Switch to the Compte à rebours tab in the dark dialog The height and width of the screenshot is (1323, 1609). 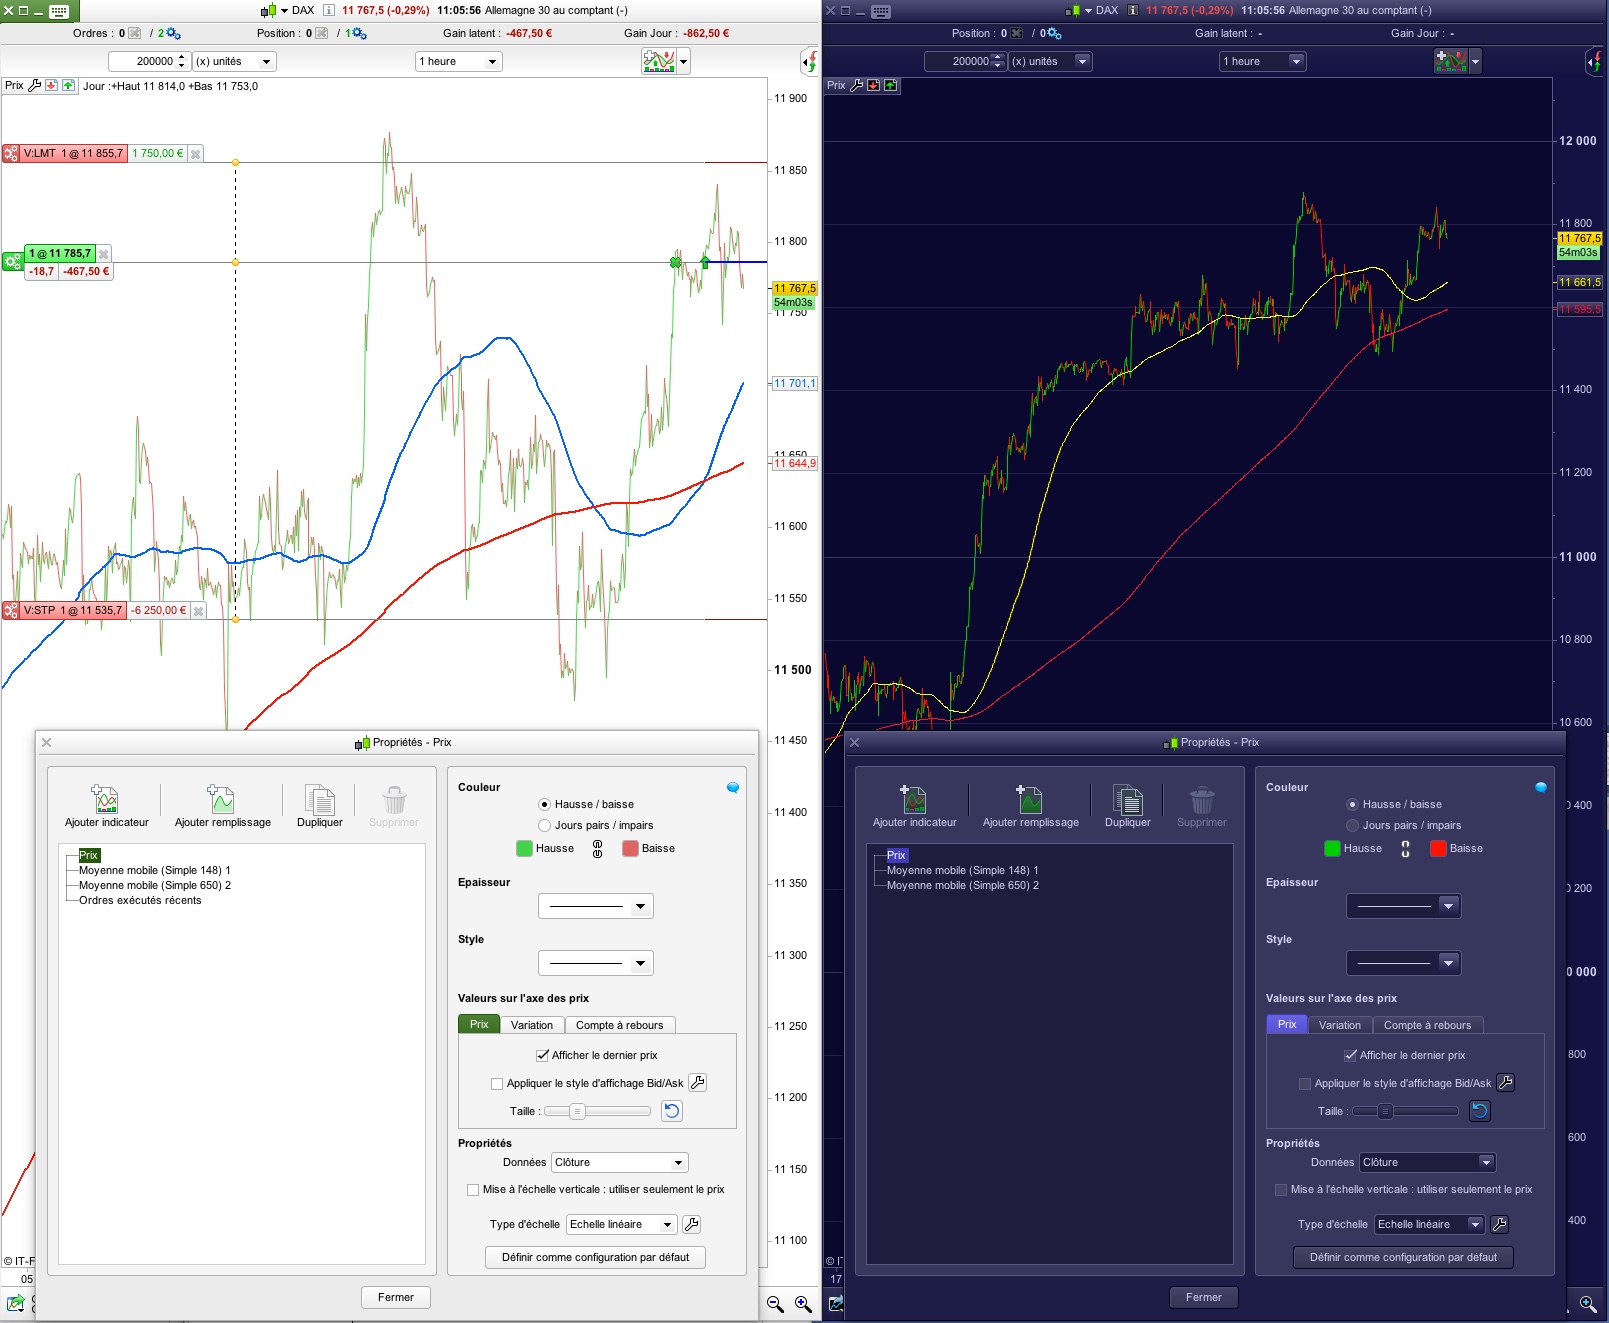coord(1428,1025)
